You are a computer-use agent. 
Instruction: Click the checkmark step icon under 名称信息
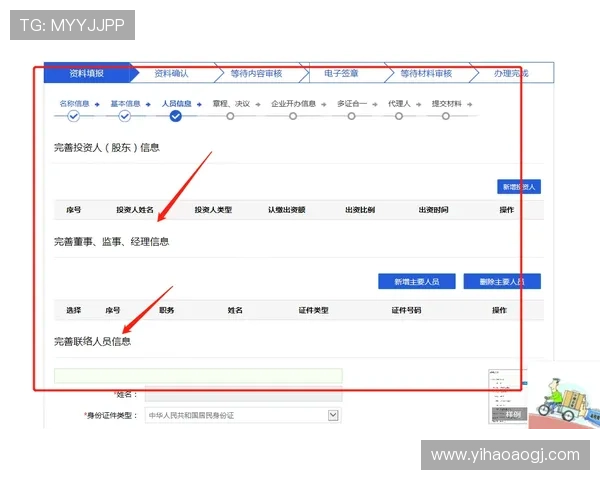[73, 116]
